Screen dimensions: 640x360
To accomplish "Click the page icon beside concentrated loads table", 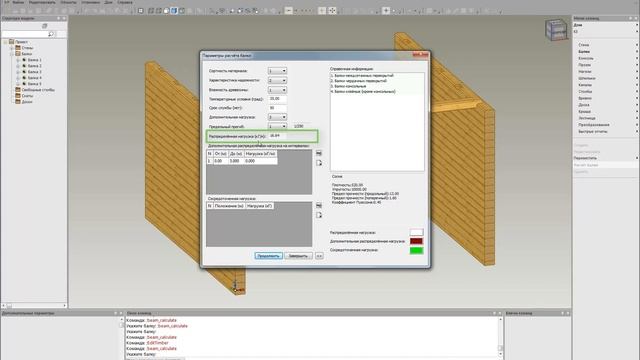I will click(319, 215).
